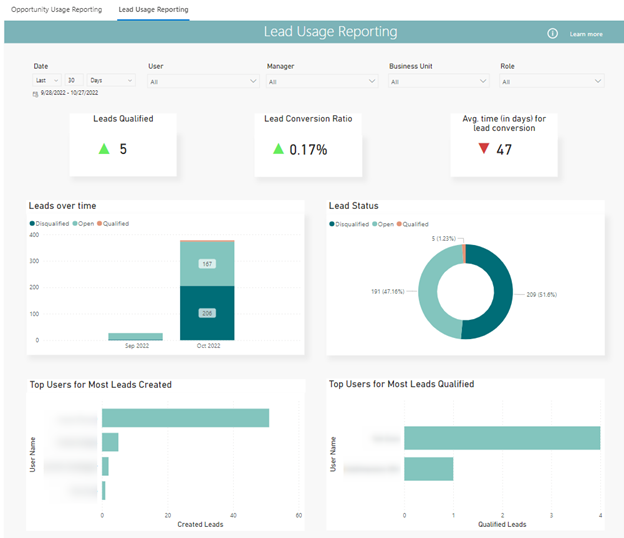Click the average conversion time value 47
Viewport: 624px width, 538px height.
click(x=504, y=150)
